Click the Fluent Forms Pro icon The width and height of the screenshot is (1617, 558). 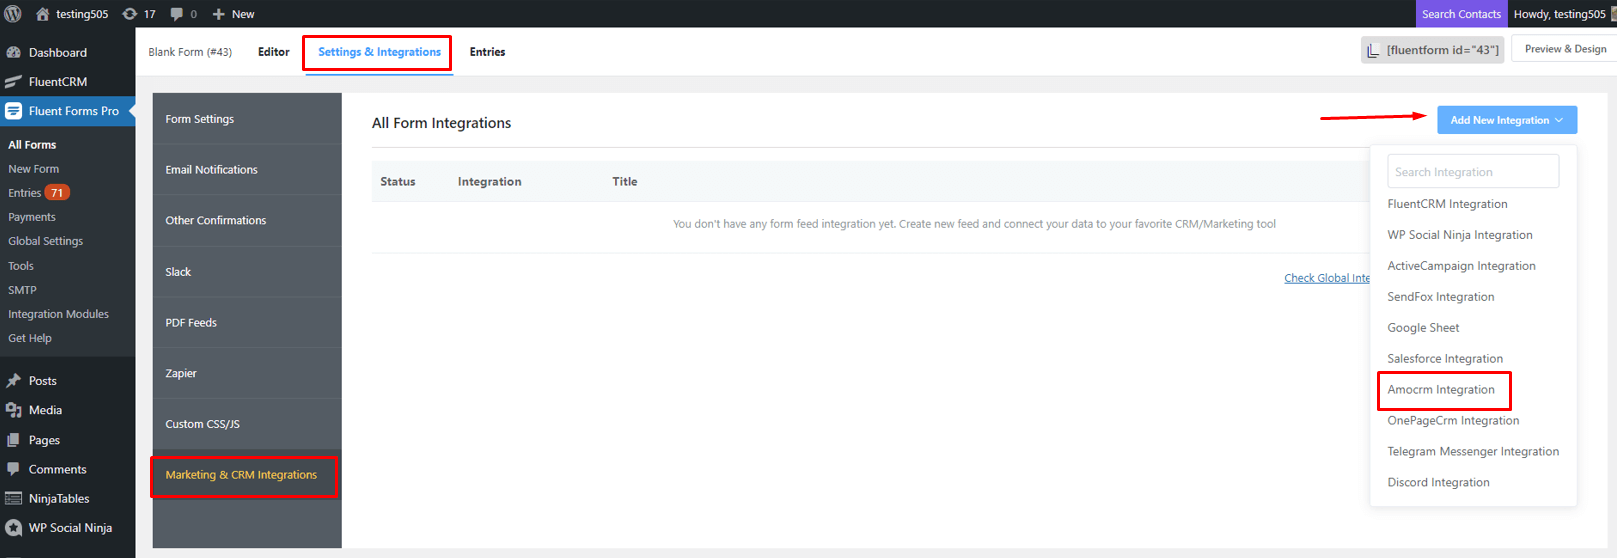14,111
